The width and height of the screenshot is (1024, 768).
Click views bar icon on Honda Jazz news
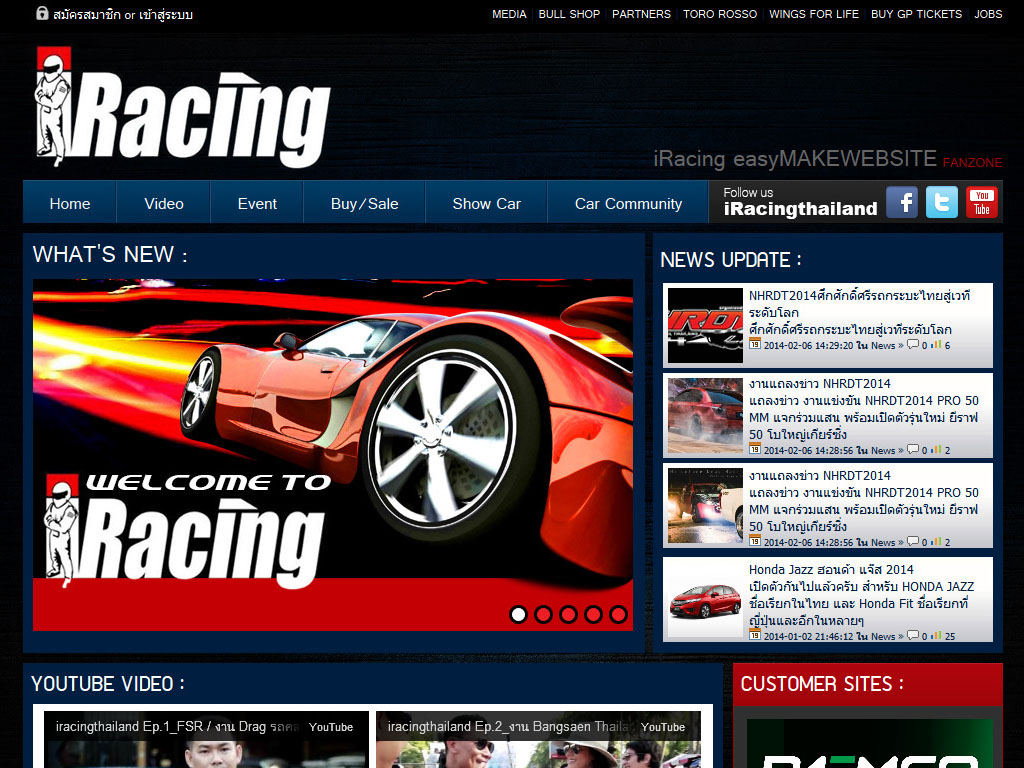937,636
